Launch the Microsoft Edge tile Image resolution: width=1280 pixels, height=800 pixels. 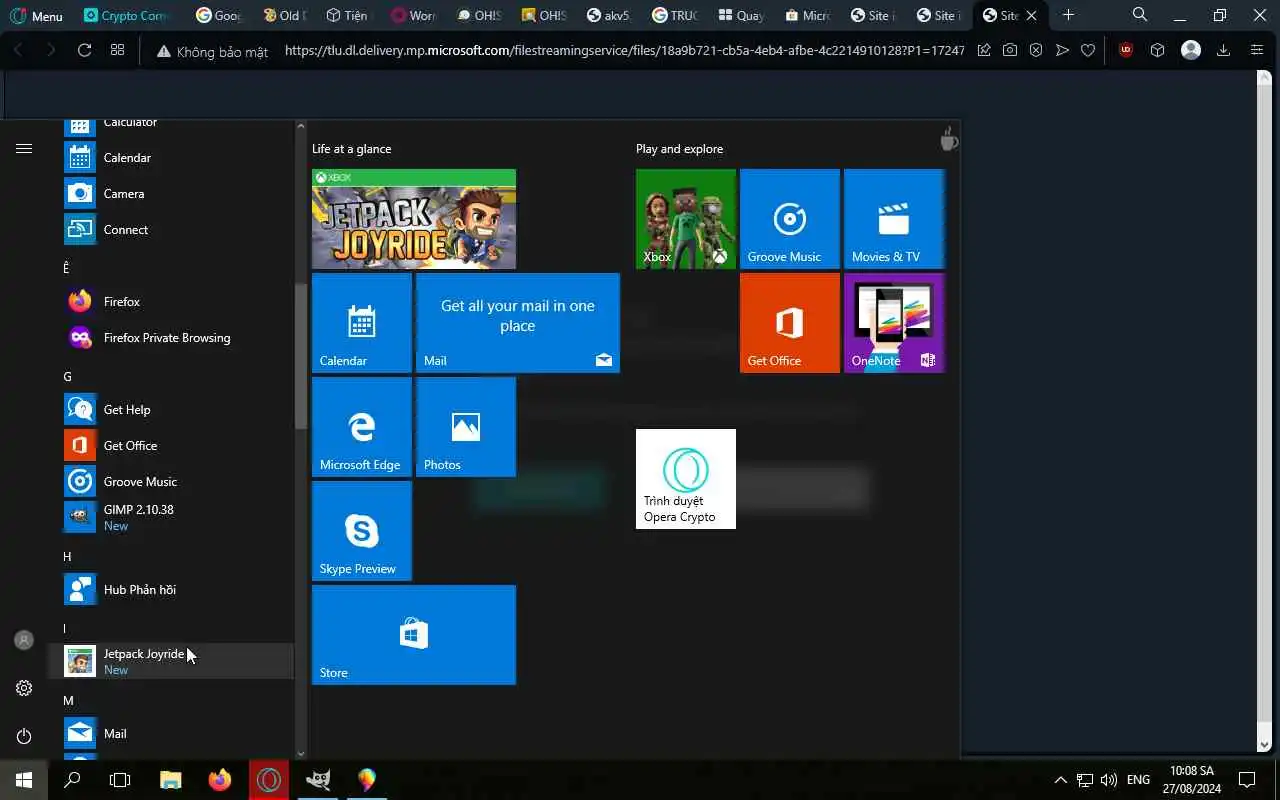click(362, 427)
